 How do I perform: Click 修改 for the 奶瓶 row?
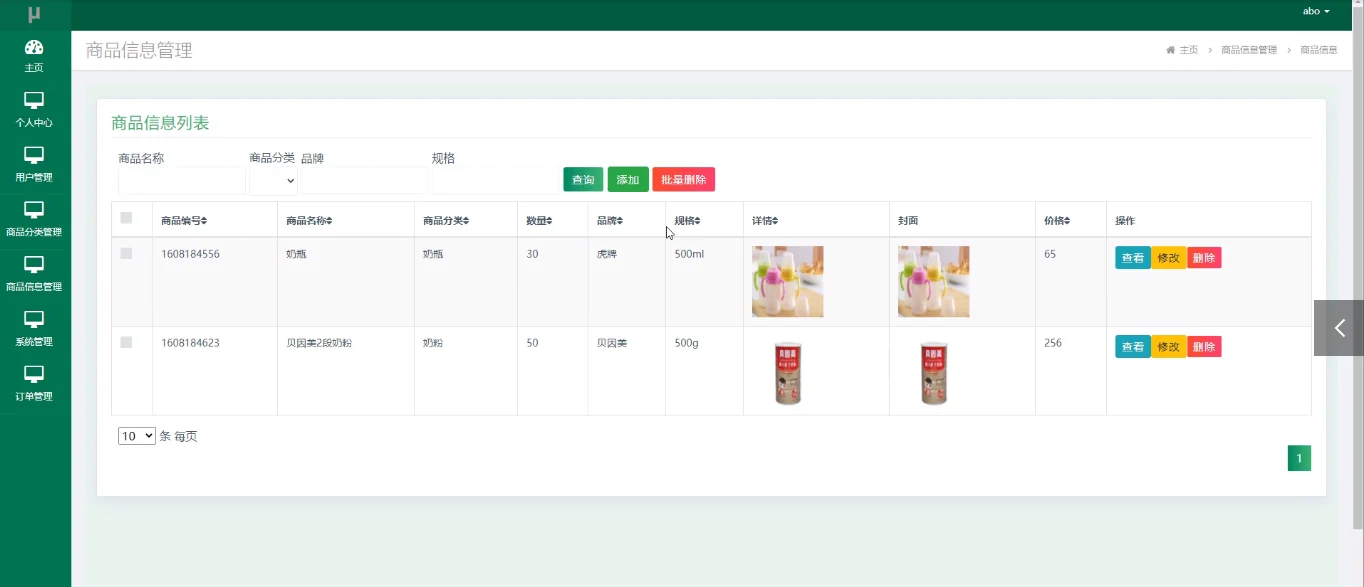point(1169,258)
